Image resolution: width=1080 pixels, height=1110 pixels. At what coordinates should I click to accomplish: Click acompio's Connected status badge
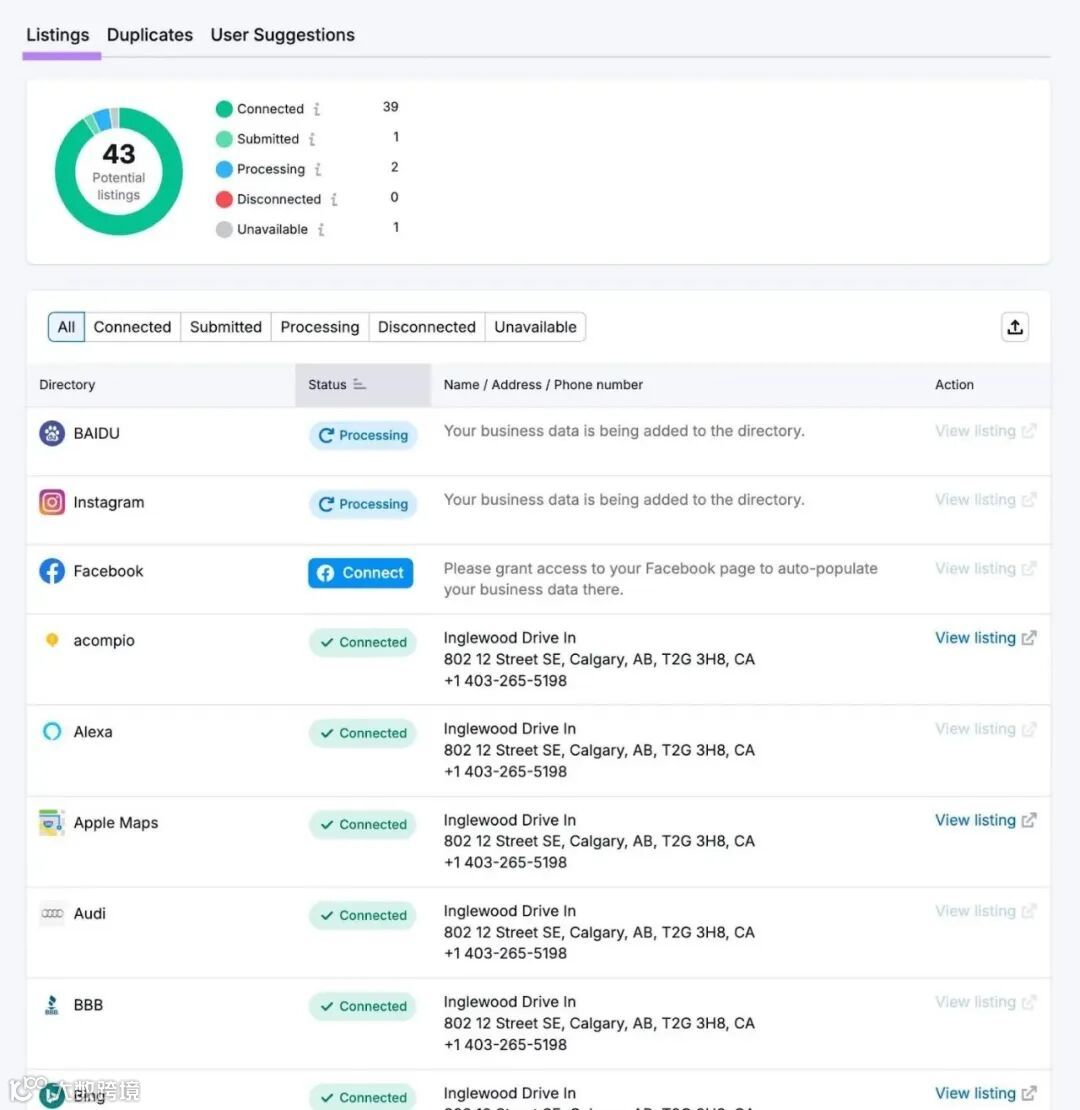pyautogui.click(x=363, y=642)
